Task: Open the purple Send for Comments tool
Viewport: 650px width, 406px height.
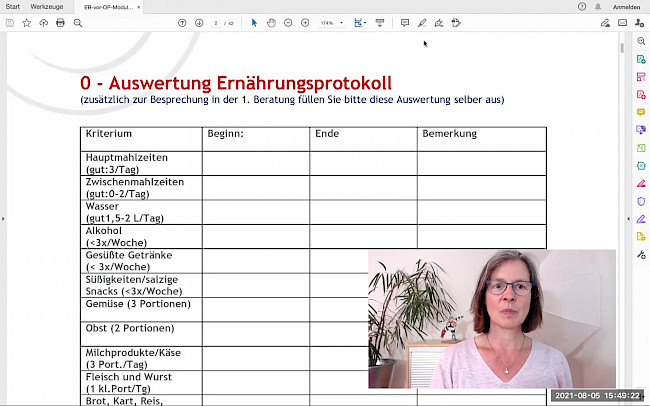Action: pos(641,130)
